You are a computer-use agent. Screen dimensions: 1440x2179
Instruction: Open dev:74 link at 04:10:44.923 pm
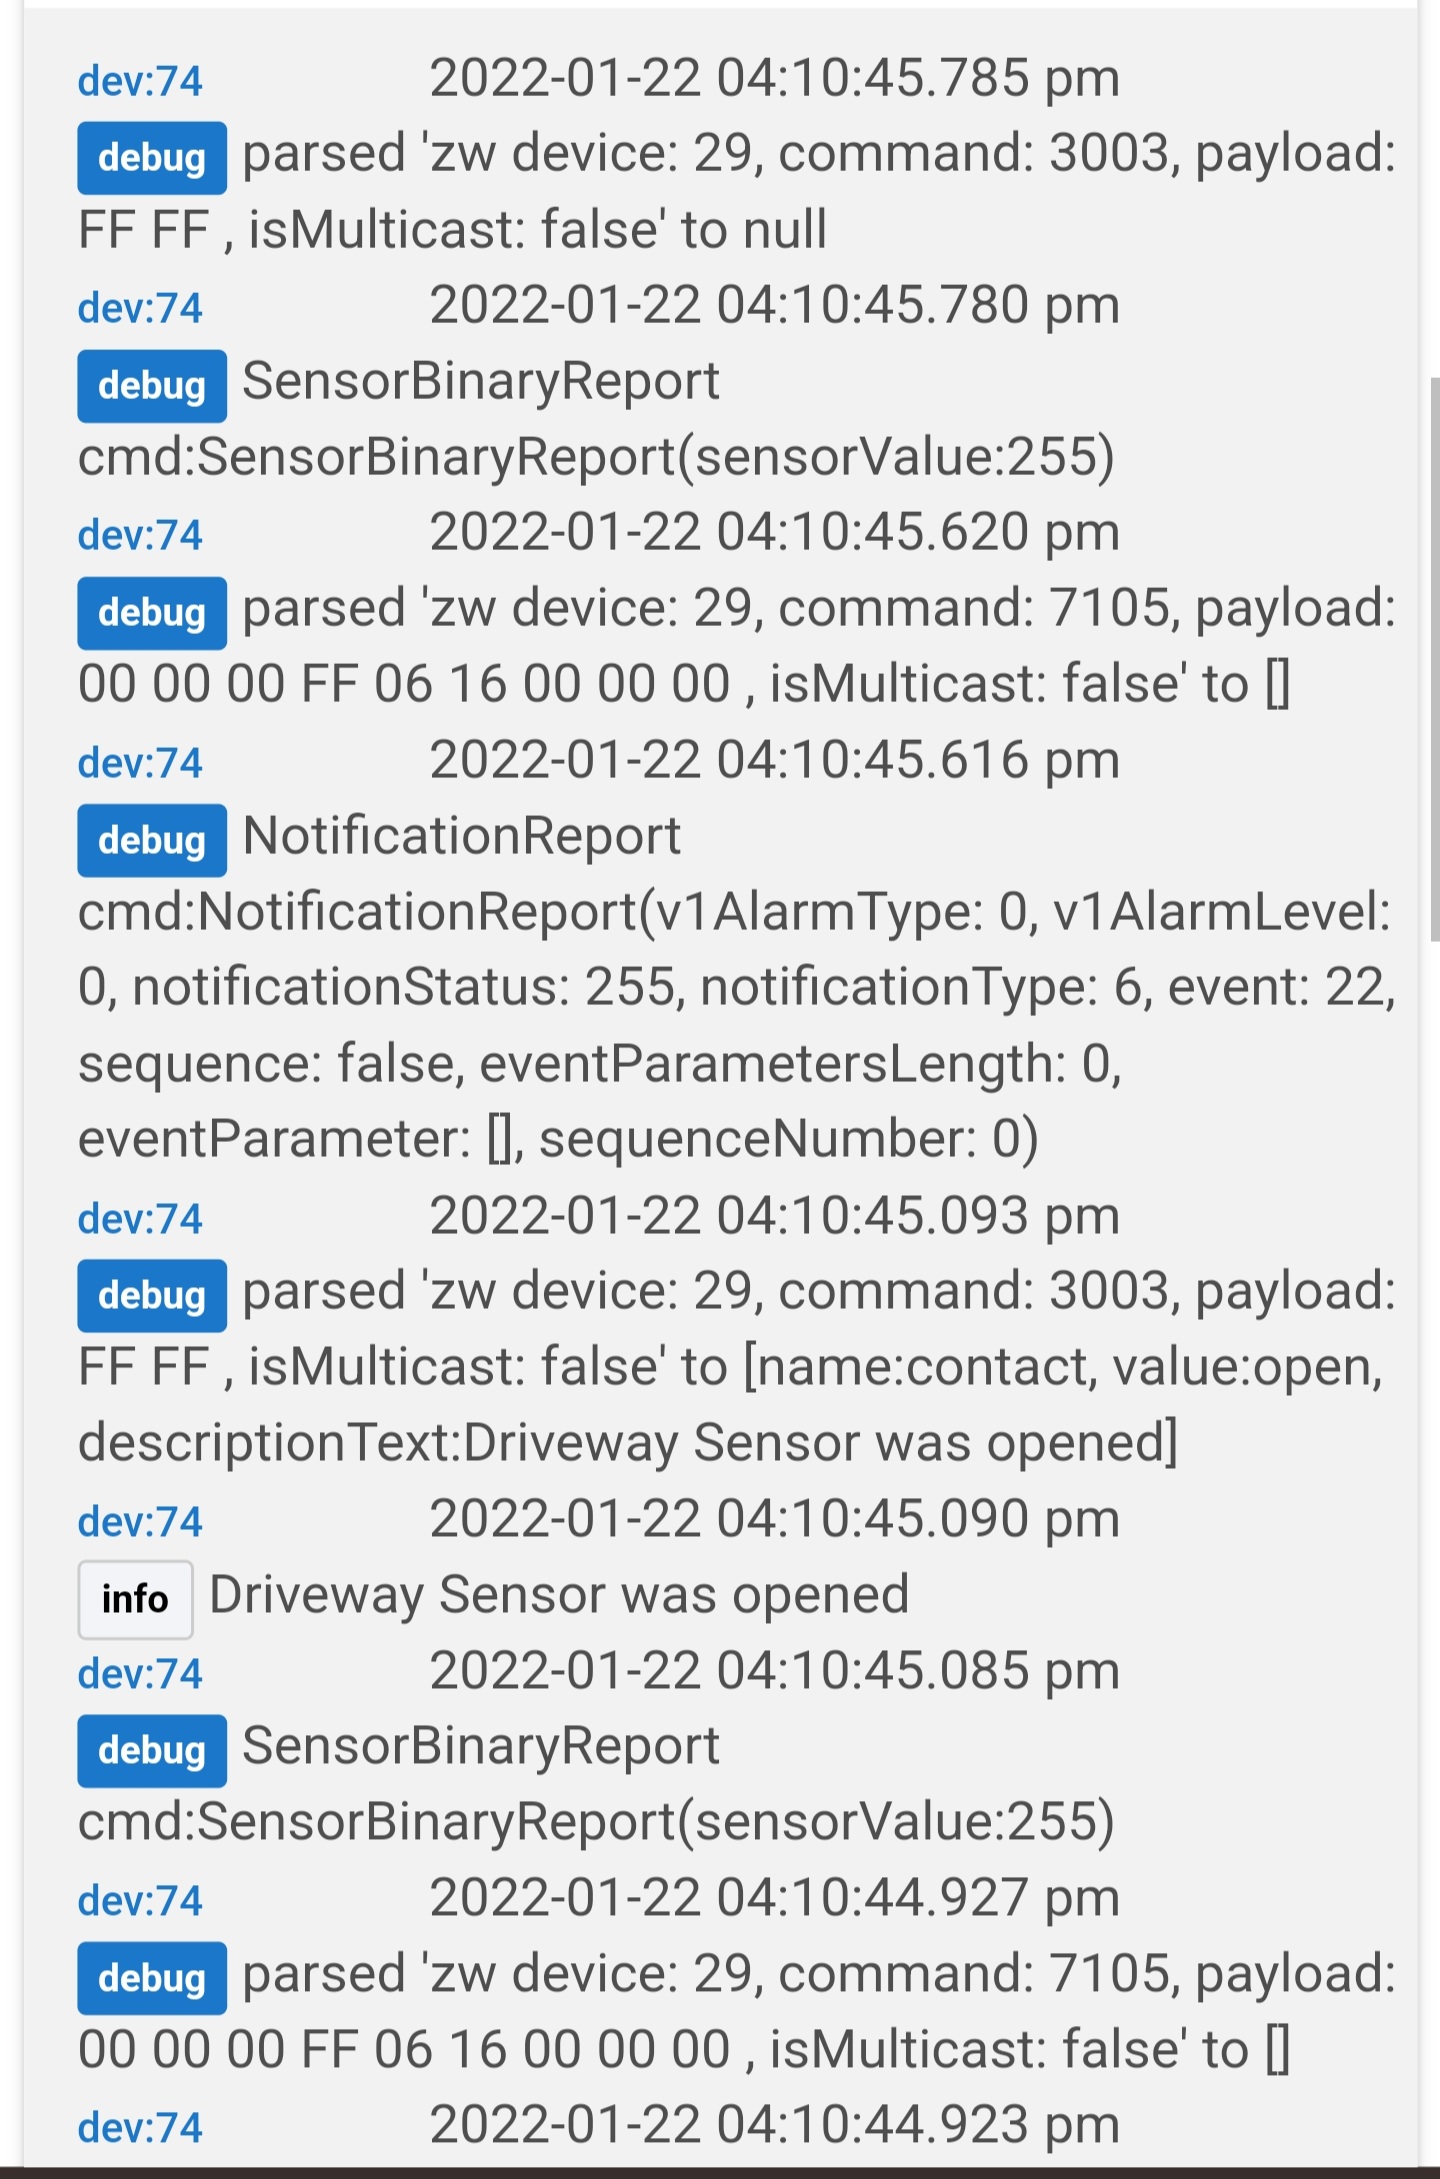pyautogui.click(x=140, y=2128)
